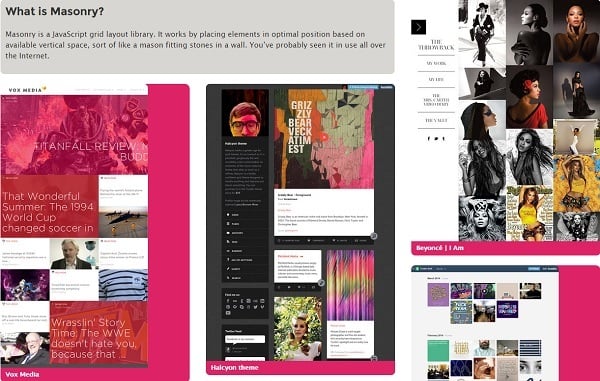Click the Masonry description paragraph
600x381 pixels.
pyautogui.click(x=195, y=45)
